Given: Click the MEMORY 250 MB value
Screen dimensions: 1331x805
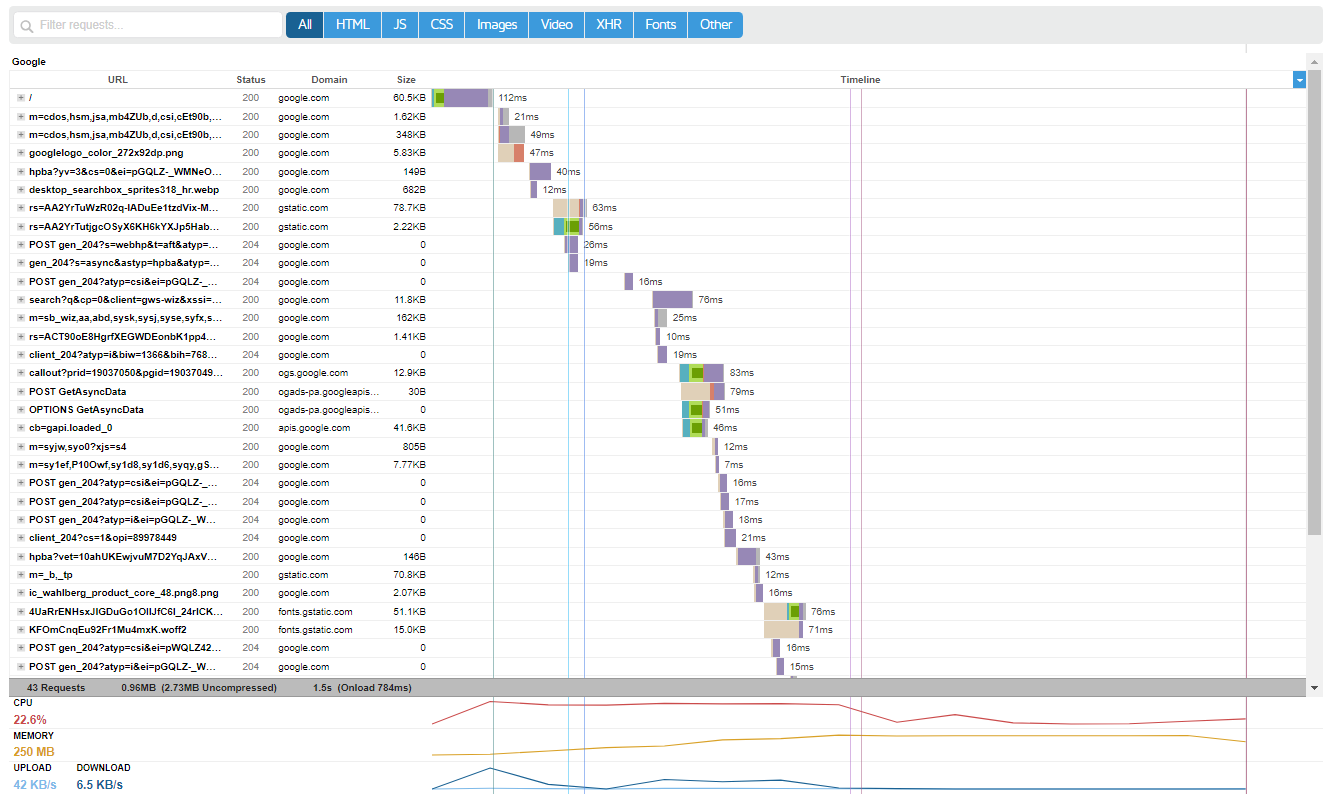Looking at the screenshot, I should (x=34, y=752).
